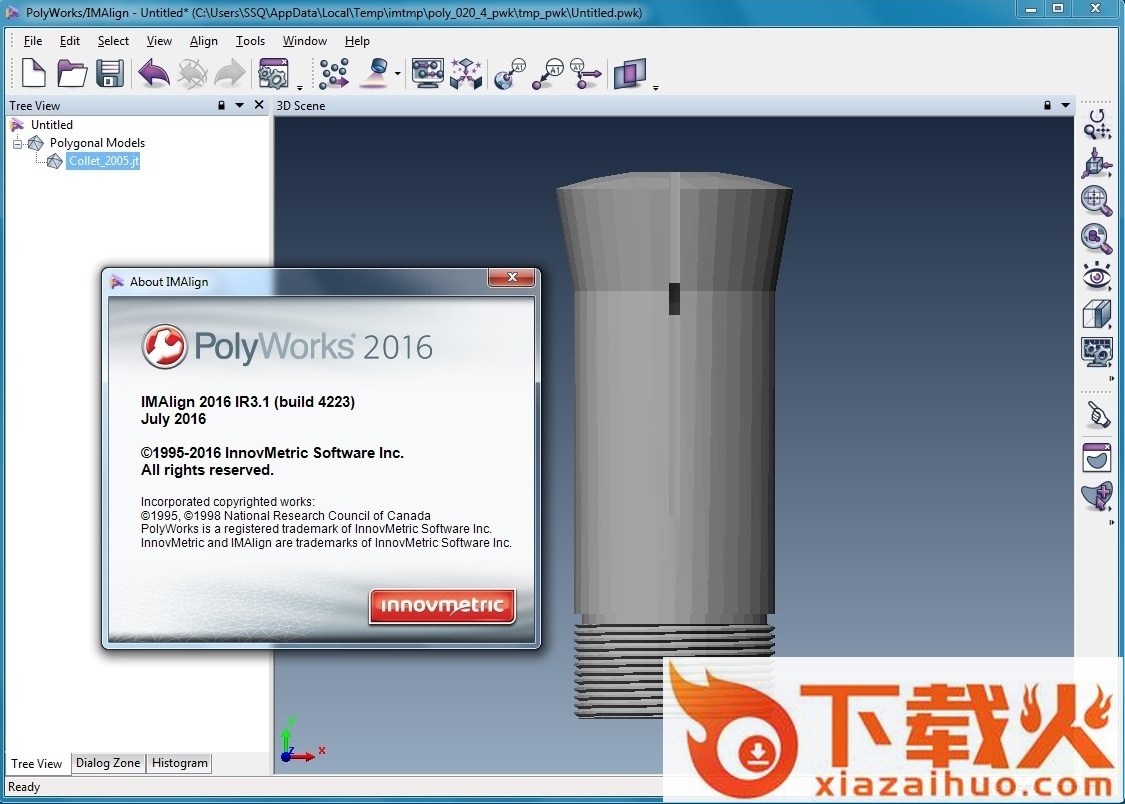Screen dimensions: 1125x804
Task: Click the zoom-to-fit magnifier icon
Action: [x=1096, y=200]
